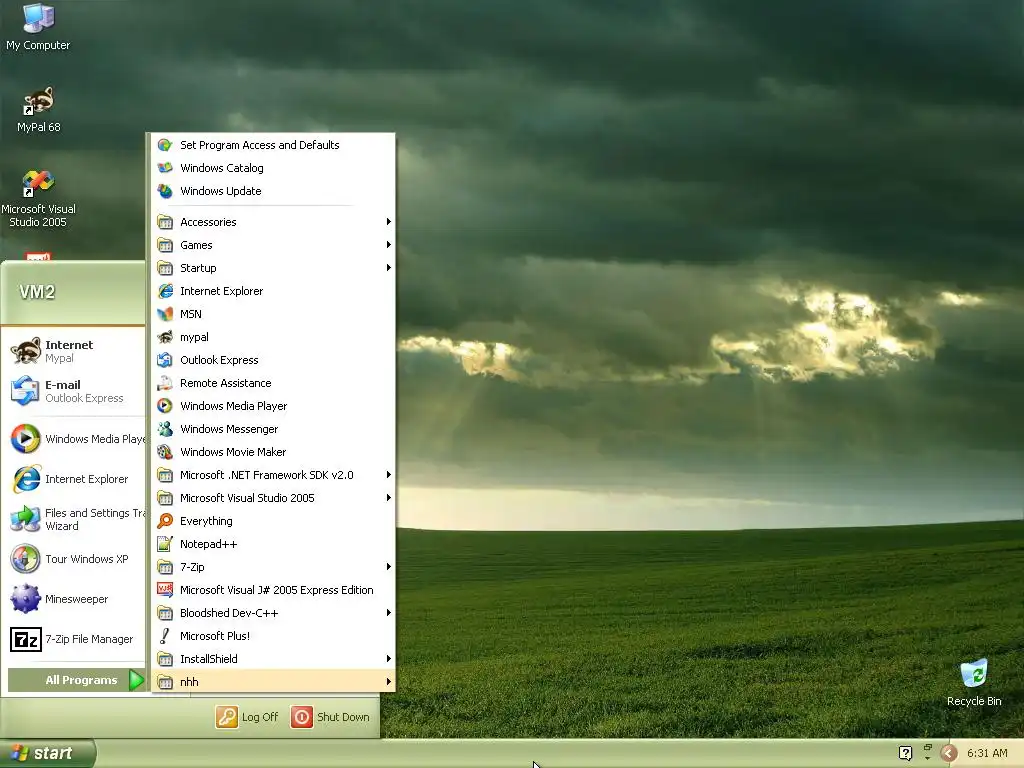This screenshot has height=768, width=1024.
Task: Open Remote Assistance
Action: (x=274, y=383)
